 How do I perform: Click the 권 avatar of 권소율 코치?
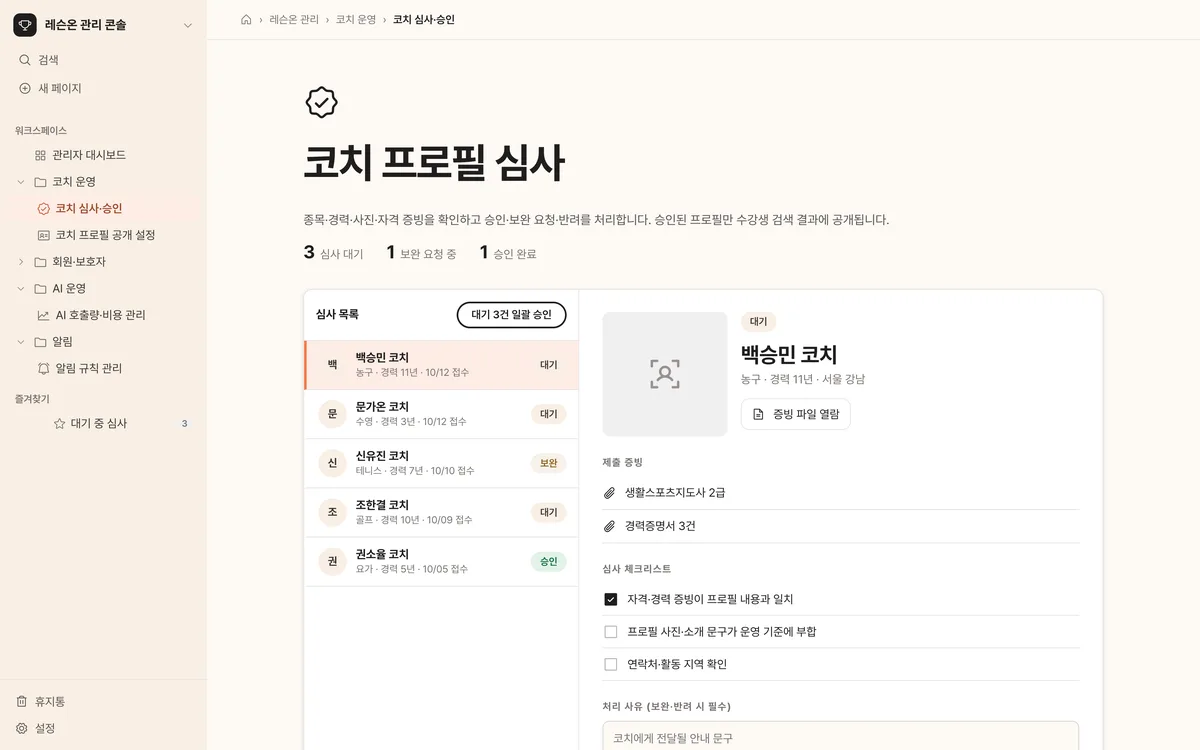click(x=332, y=561)
